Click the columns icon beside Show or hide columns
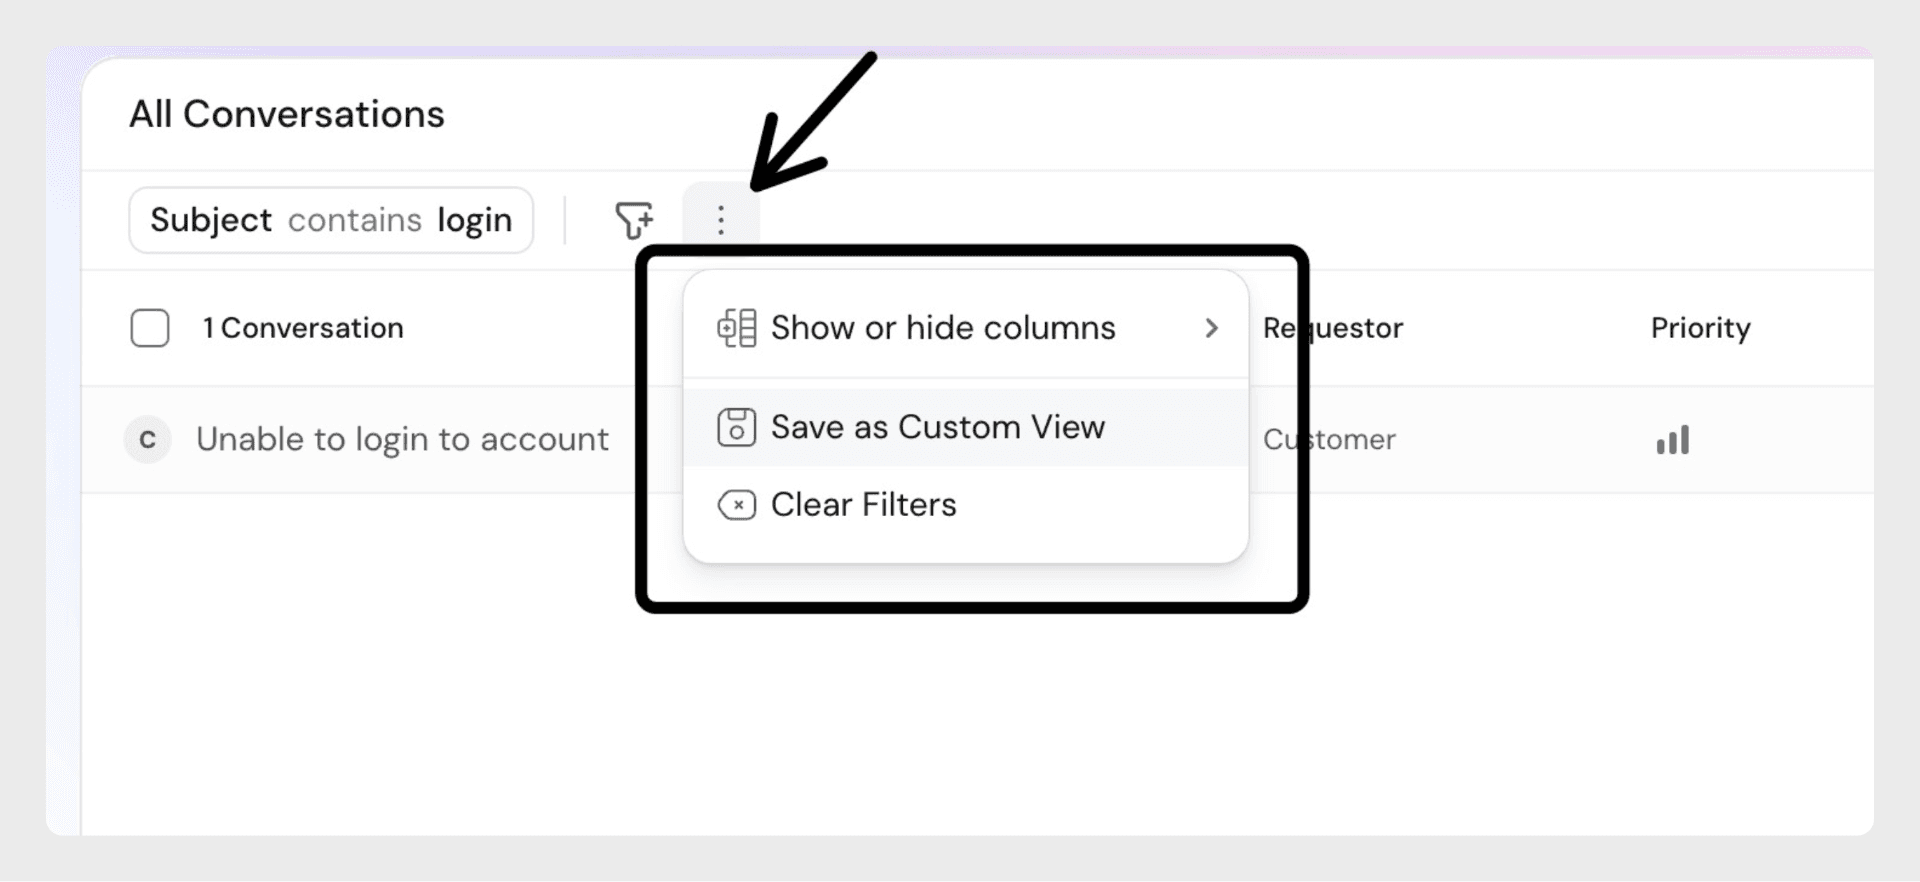Screen dimensions: 1920x882 click(x=737, y=328)
